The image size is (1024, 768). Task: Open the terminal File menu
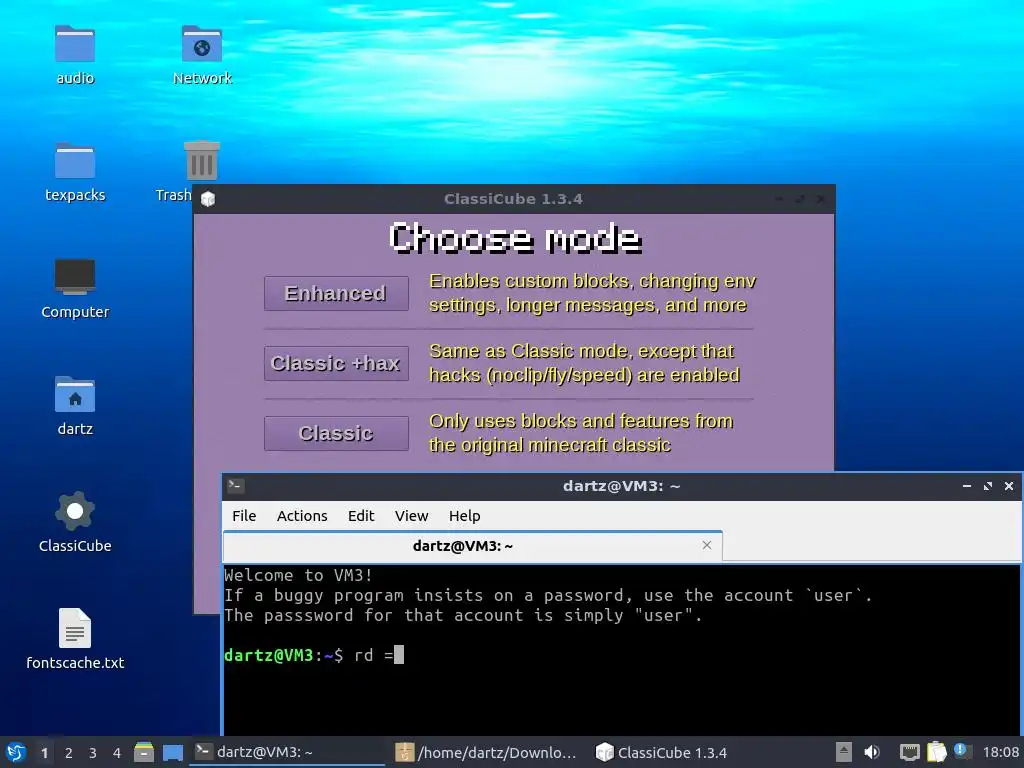[244, 516]
